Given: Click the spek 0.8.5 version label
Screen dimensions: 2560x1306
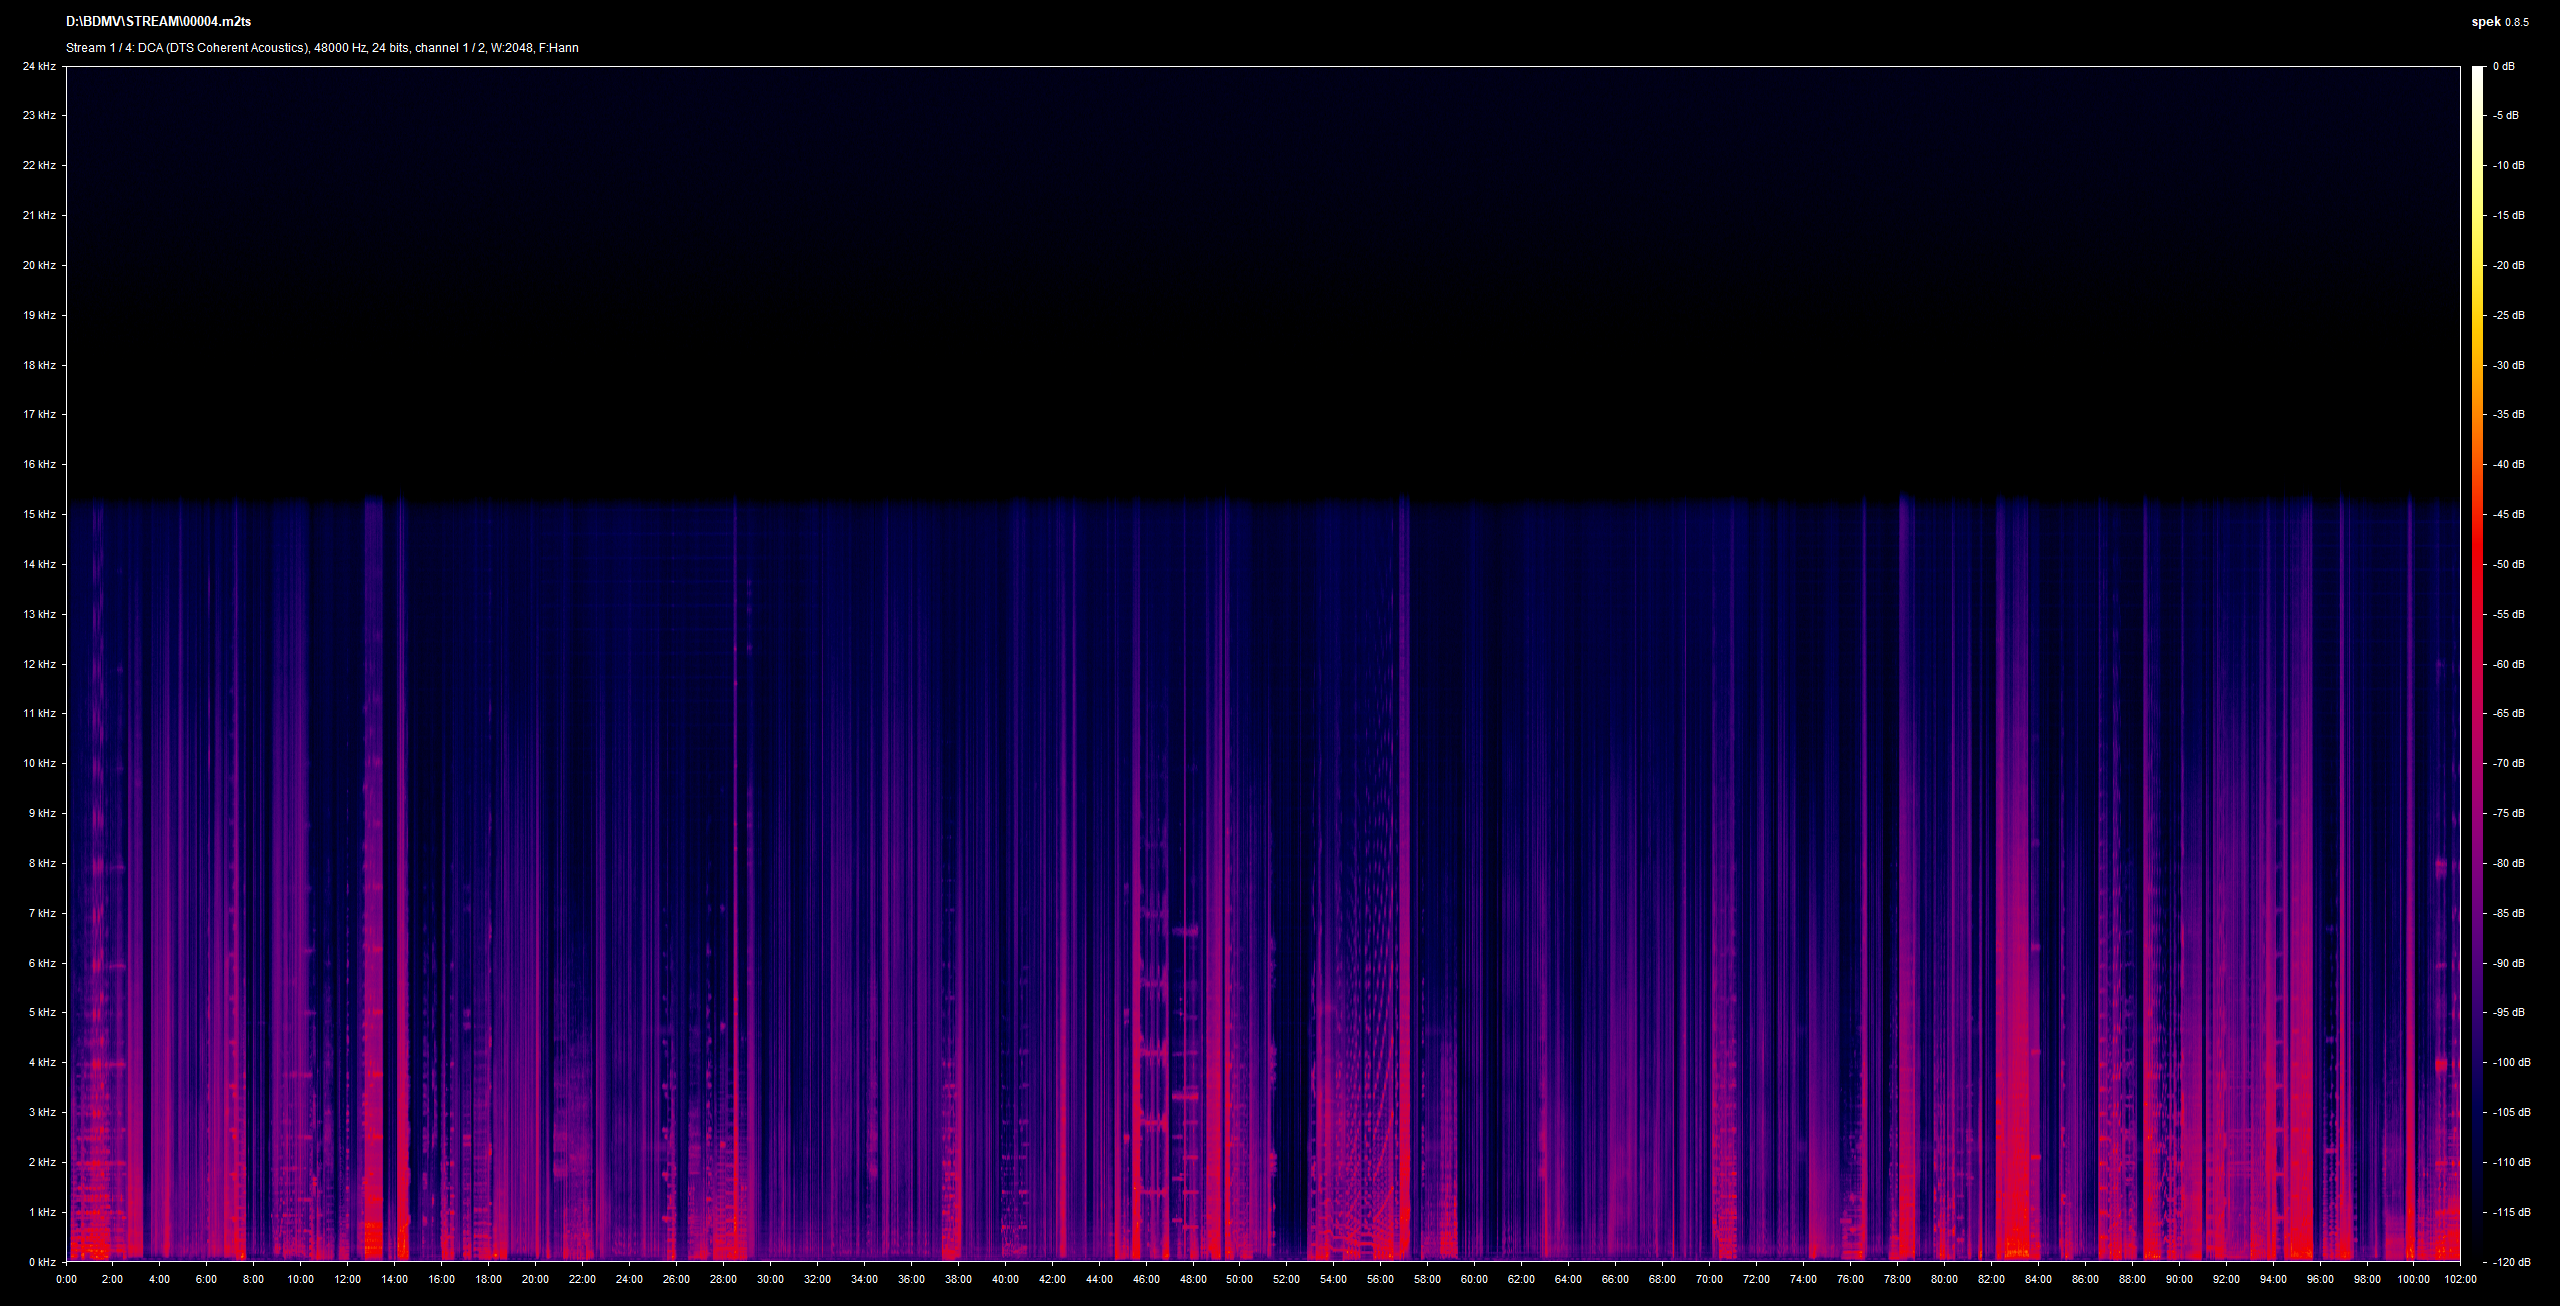Looking at the screenshot, I should (x=2500, y=22).
